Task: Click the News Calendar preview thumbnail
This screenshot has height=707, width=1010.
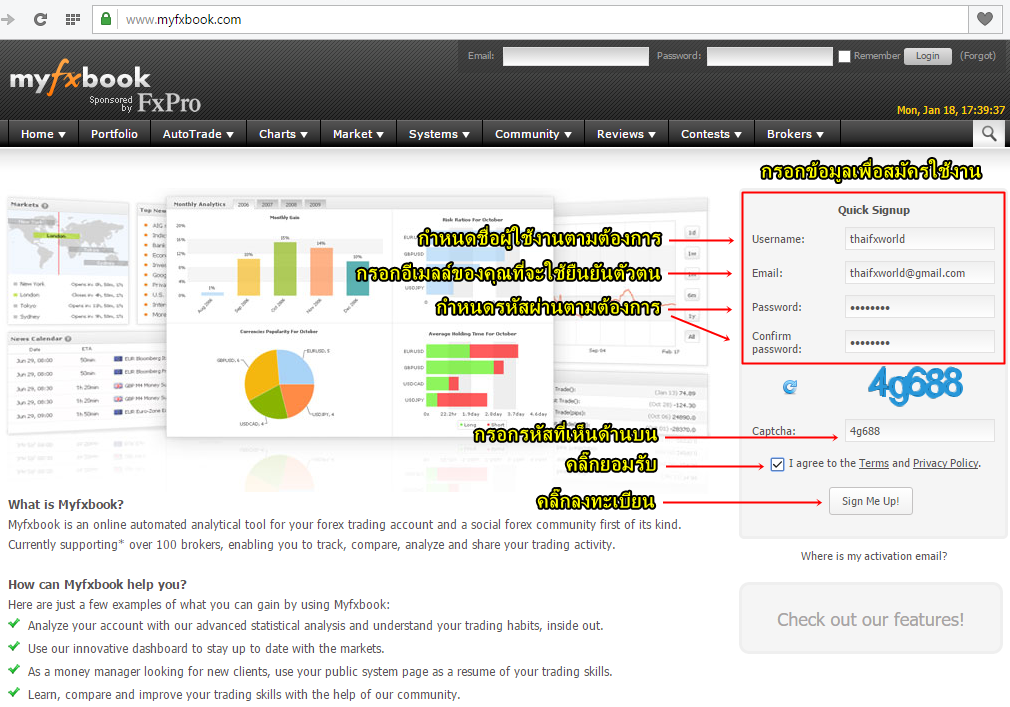Action: pos(86,380)
